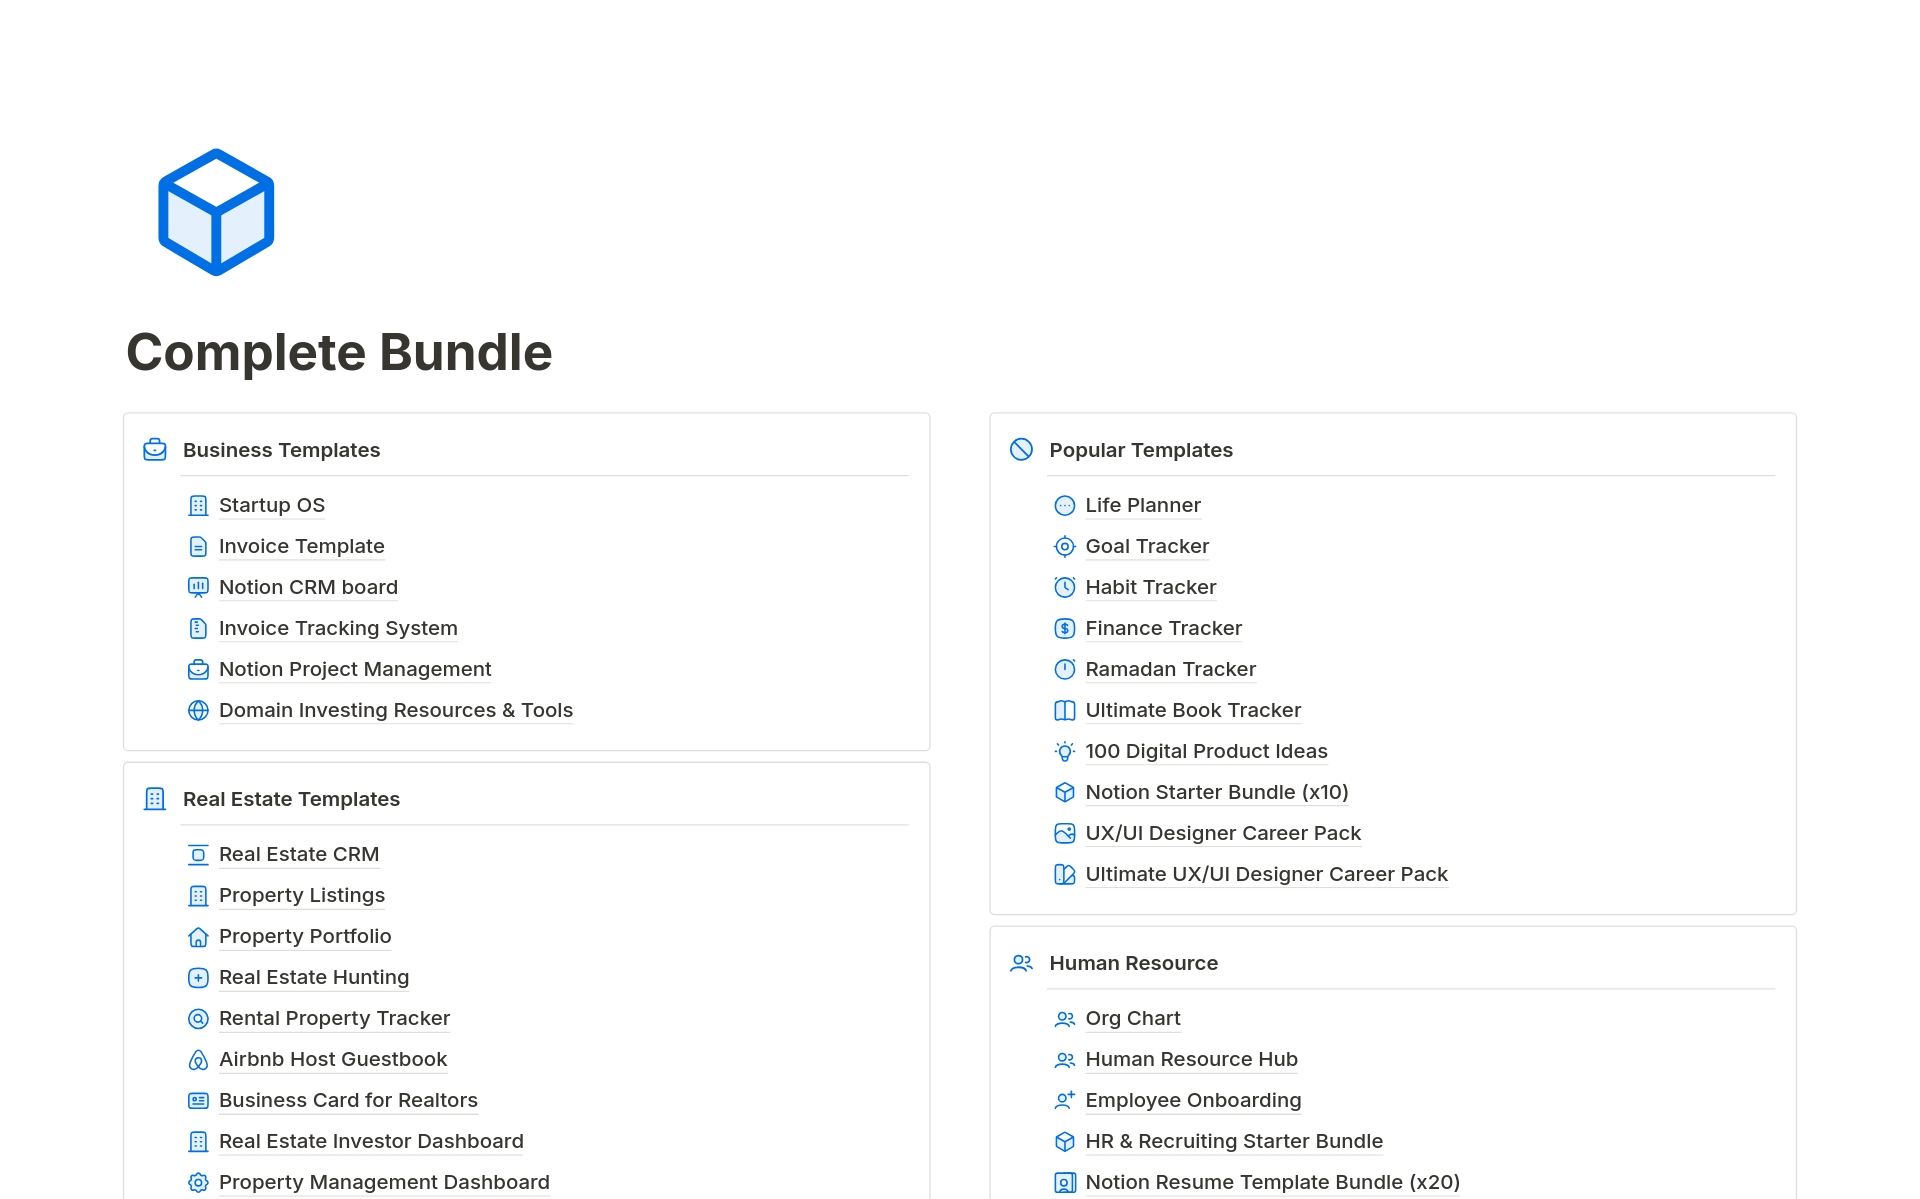Screen dimensions: 1920x1199
Task: Open Invoice Tracking System link
Action: click(x=338, y=628)
